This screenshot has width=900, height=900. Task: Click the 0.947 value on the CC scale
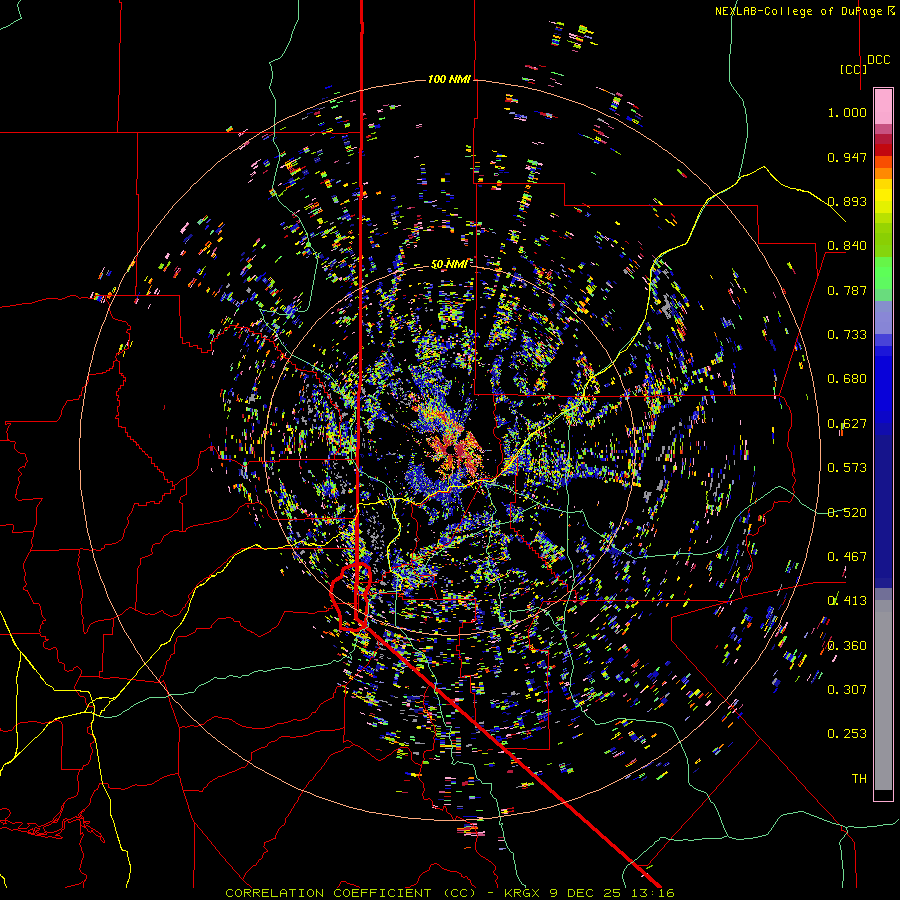(x=847, y=157)
